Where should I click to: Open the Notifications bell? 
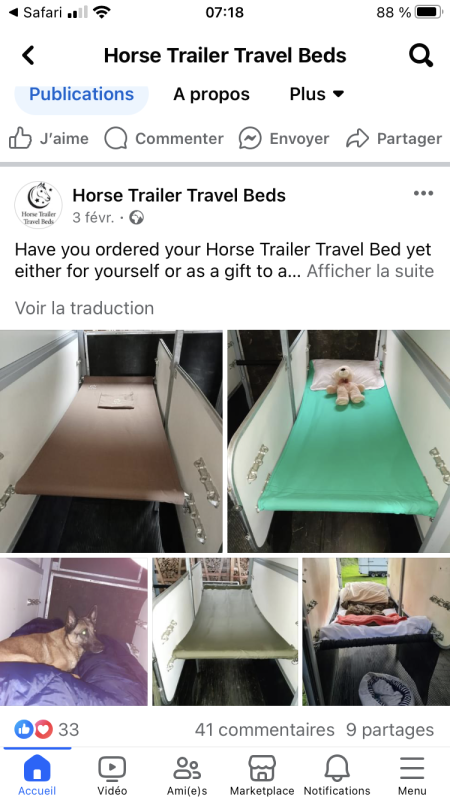tap(337, 775)
